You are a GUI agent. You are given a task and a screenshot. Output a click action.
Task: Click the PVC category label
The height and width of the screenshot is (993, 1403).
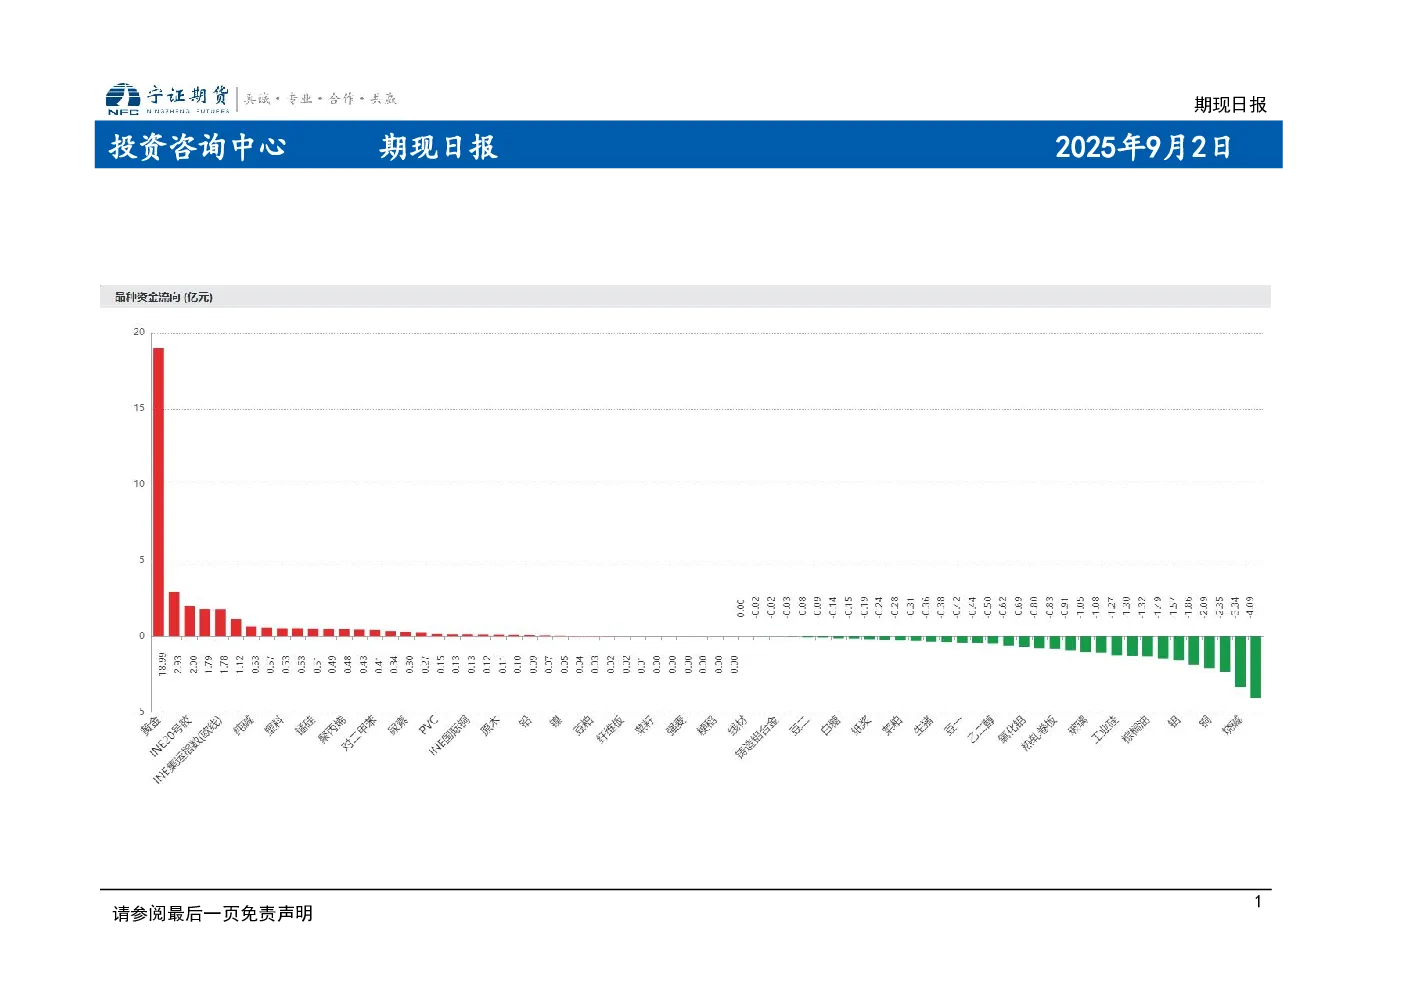point(428,725)
